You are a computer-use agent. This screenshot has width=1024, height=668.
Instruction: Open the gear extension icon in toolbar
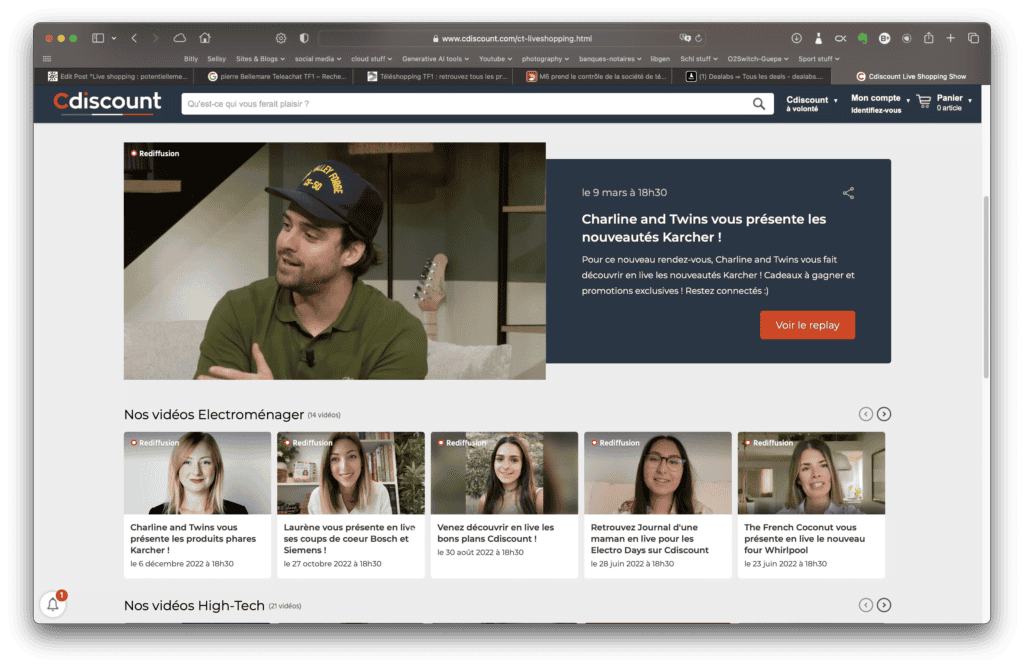tap(281, 38)
